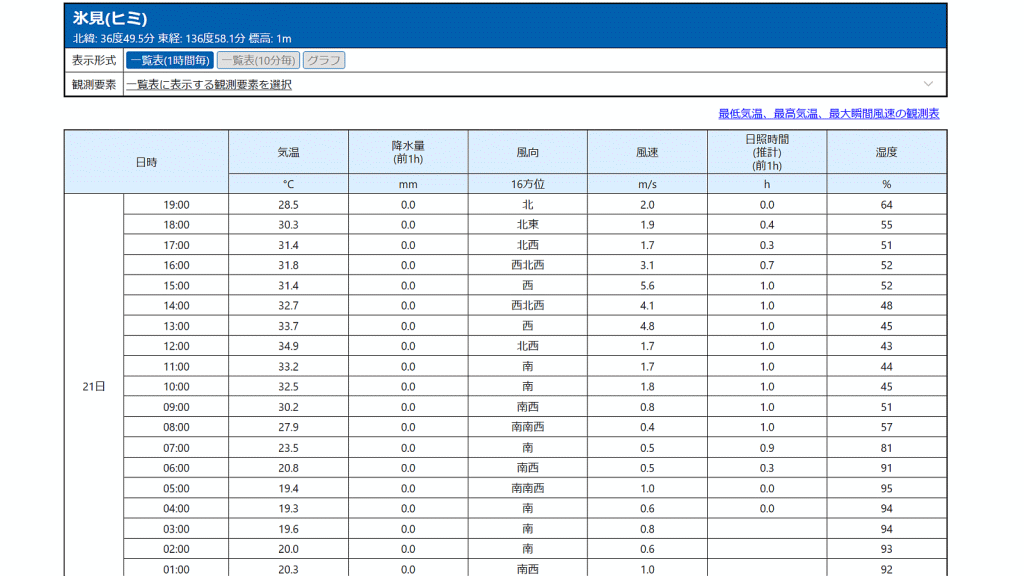
Task: Open the 最低気温、最高気温、最大瞬間風速の観測表 link
Action: (828, 114)
